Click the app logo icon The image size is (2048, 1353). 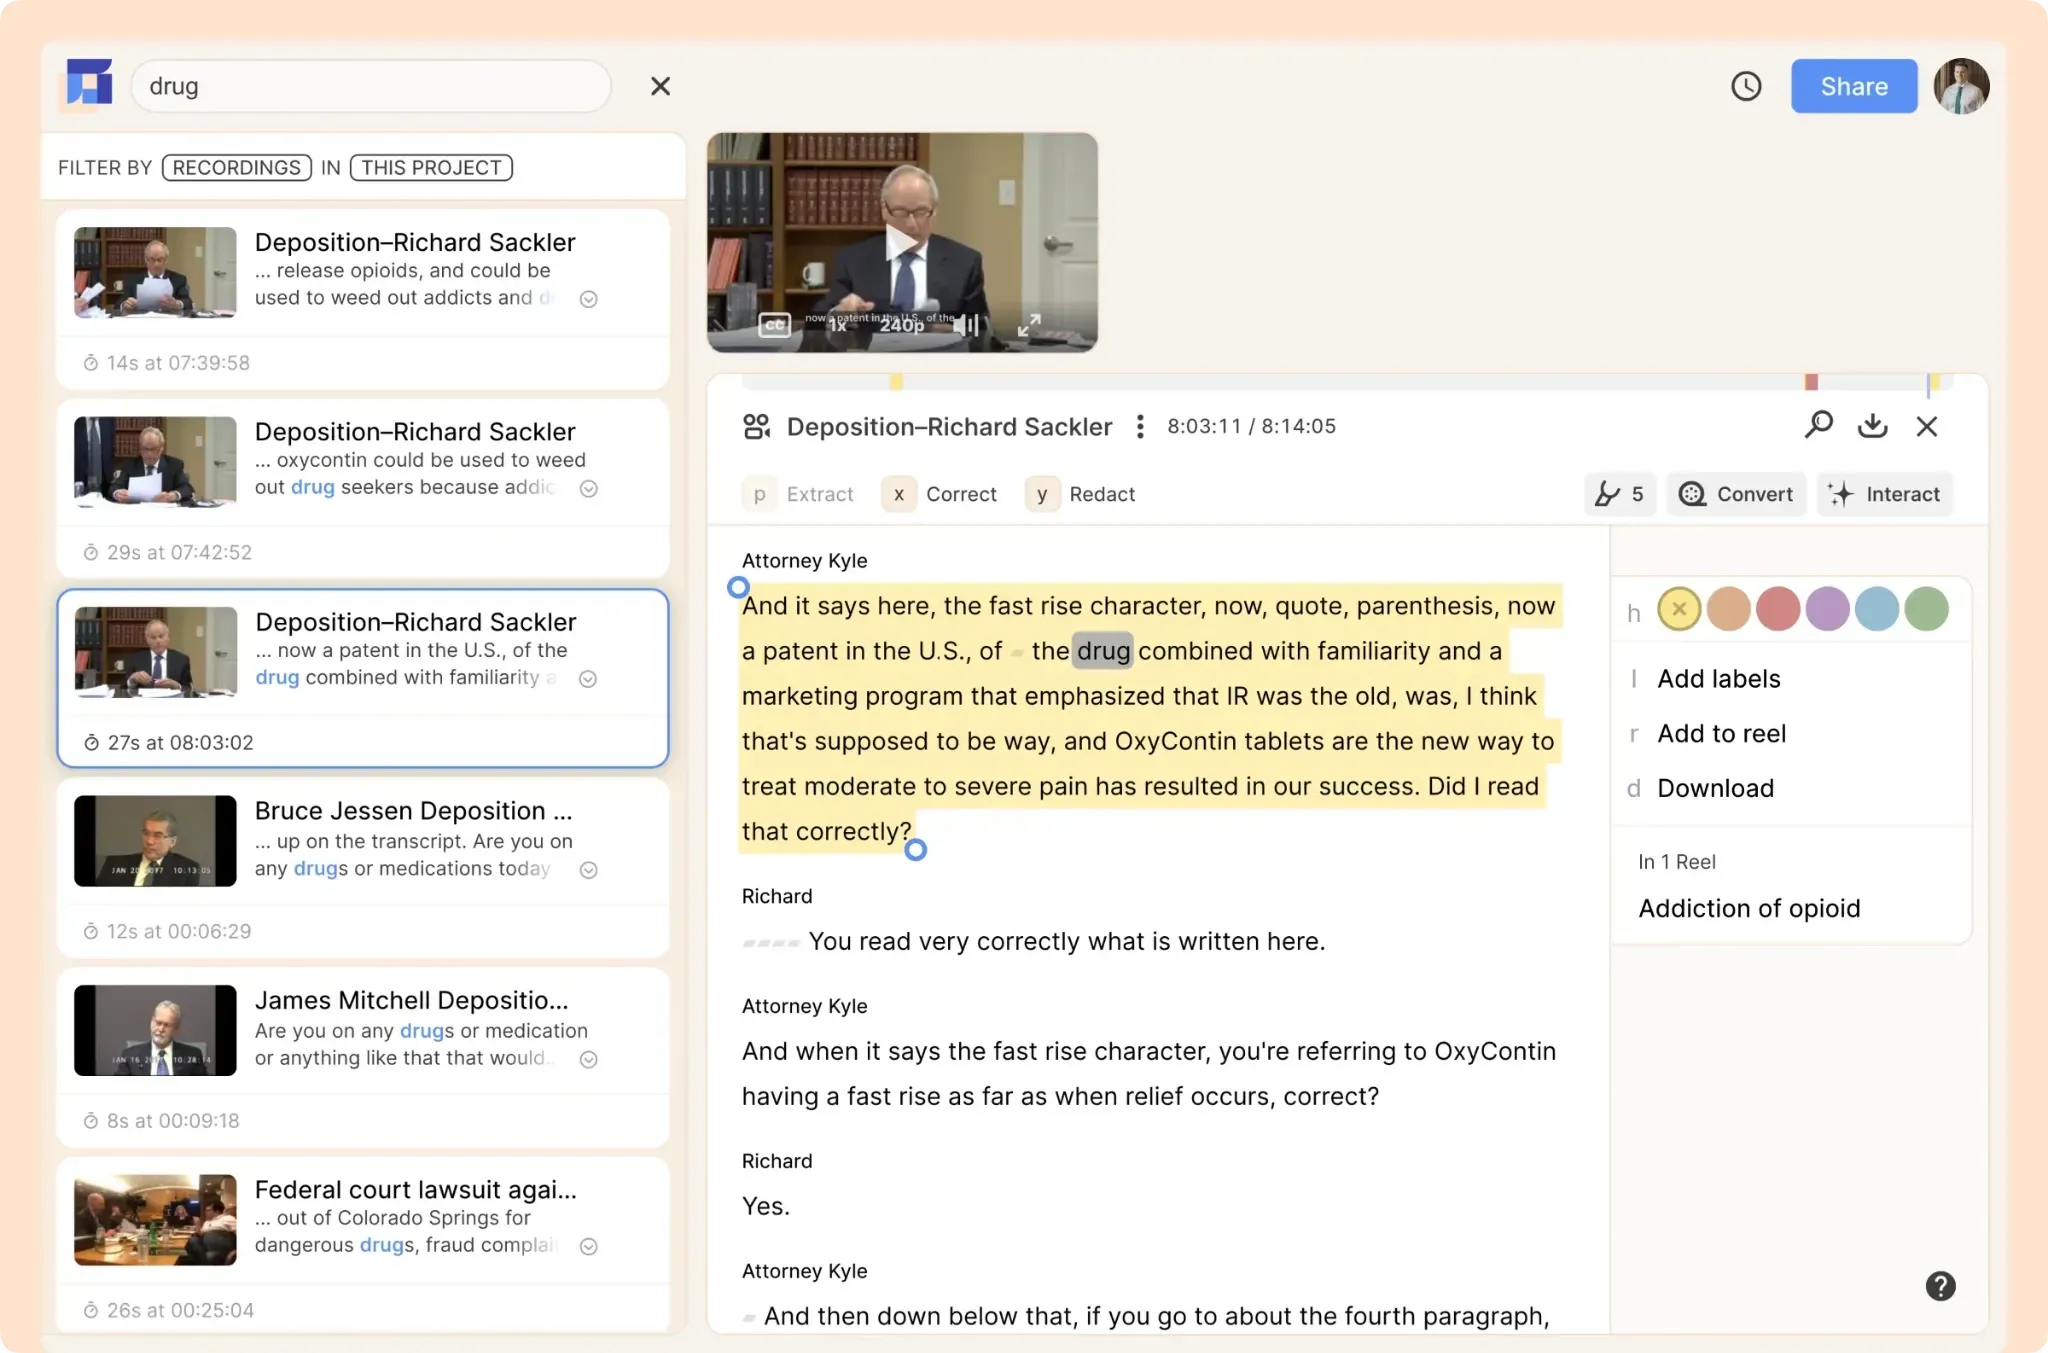[89, 83]
